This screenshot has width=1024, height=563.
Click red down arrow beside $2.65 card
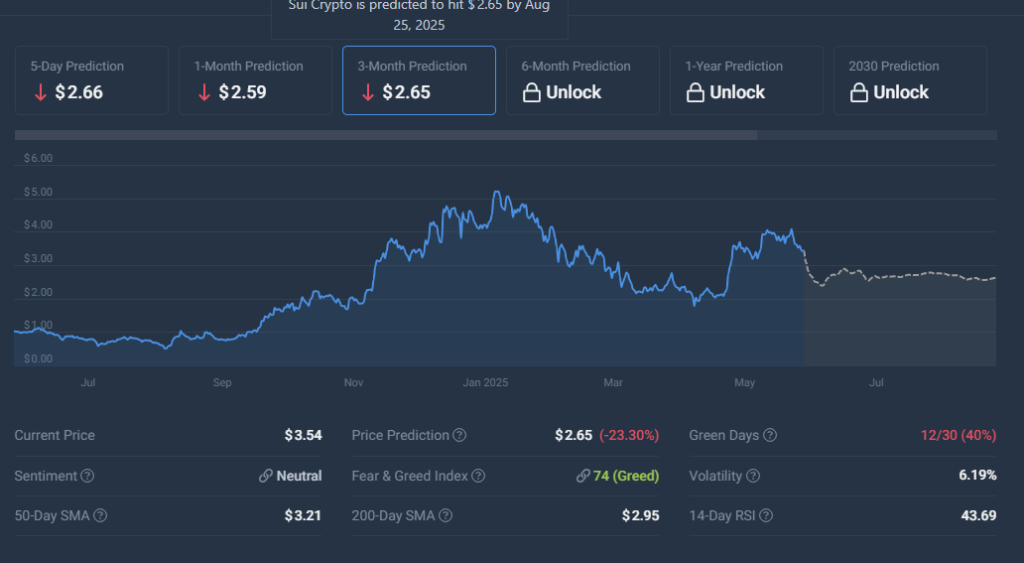[x=368, y=93]
